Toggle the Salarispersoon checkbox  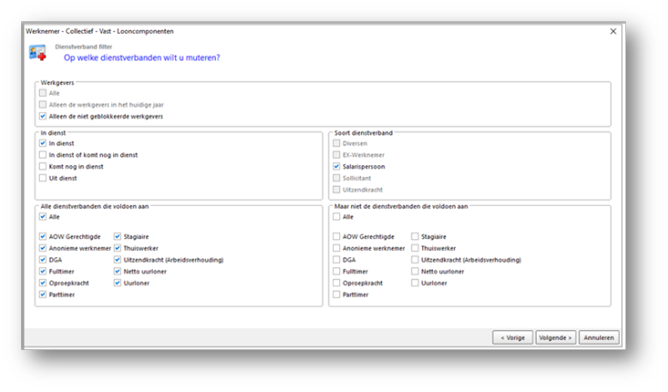337,166
